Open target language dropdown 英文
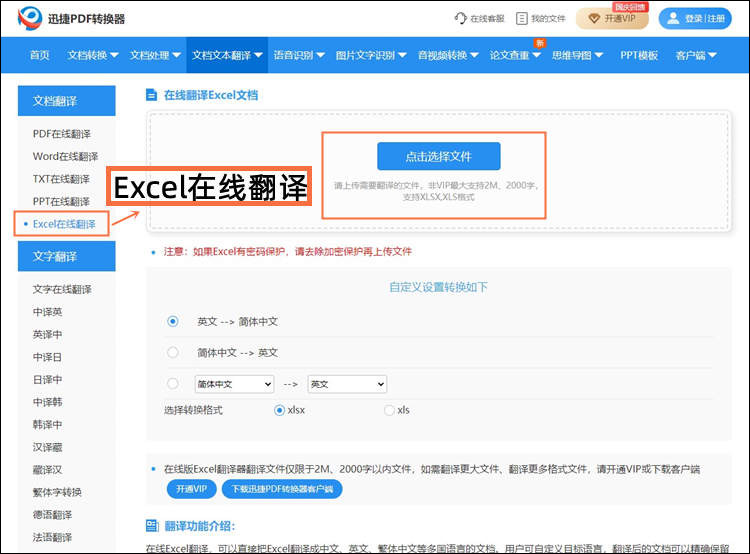This screenshot has width=750, height=554. pyautogui.click(x=347, y=384)
